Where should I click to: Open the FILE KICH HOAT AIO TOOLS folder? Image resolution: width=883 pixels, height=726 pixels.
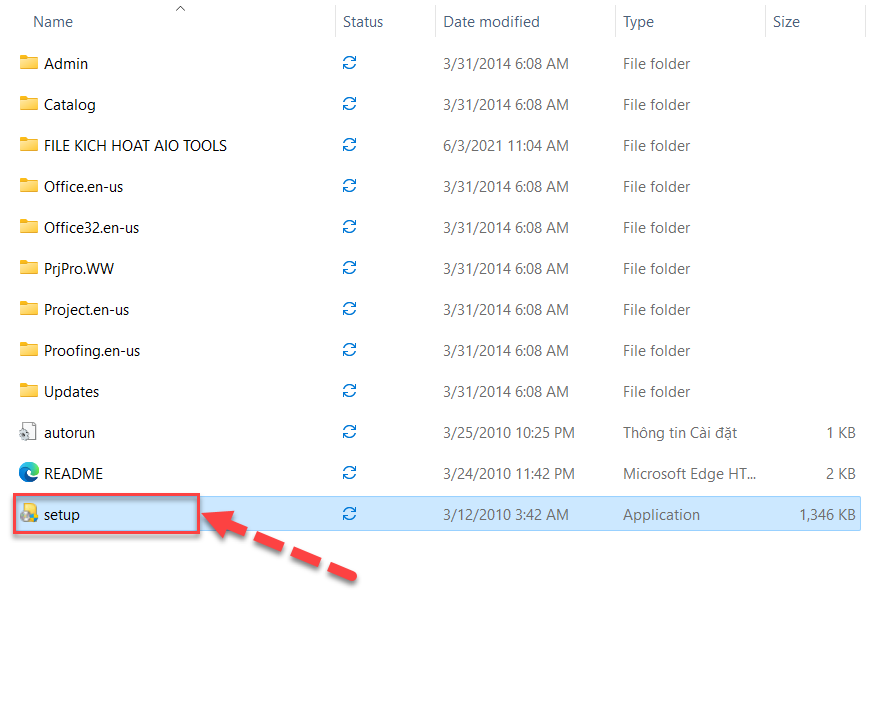pos(135,145)
